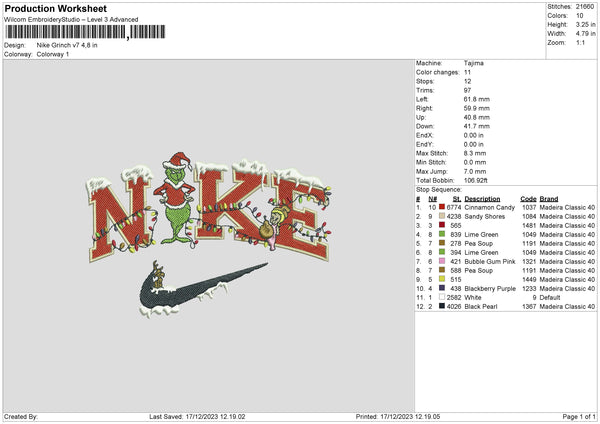600x424 pixels.
Task: Click the Right value 59.9 mm
Action: pos(476,108)
